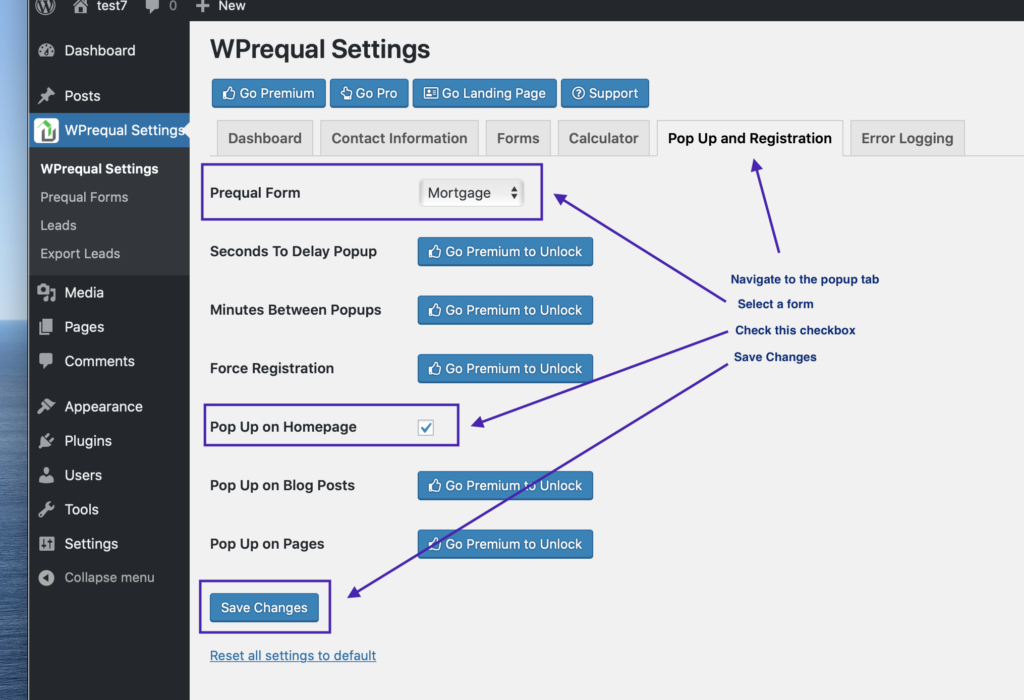Viewport: 1024px width, 700px height.
Task: Open the Posts menu label
Action: [x=82, y=96]
